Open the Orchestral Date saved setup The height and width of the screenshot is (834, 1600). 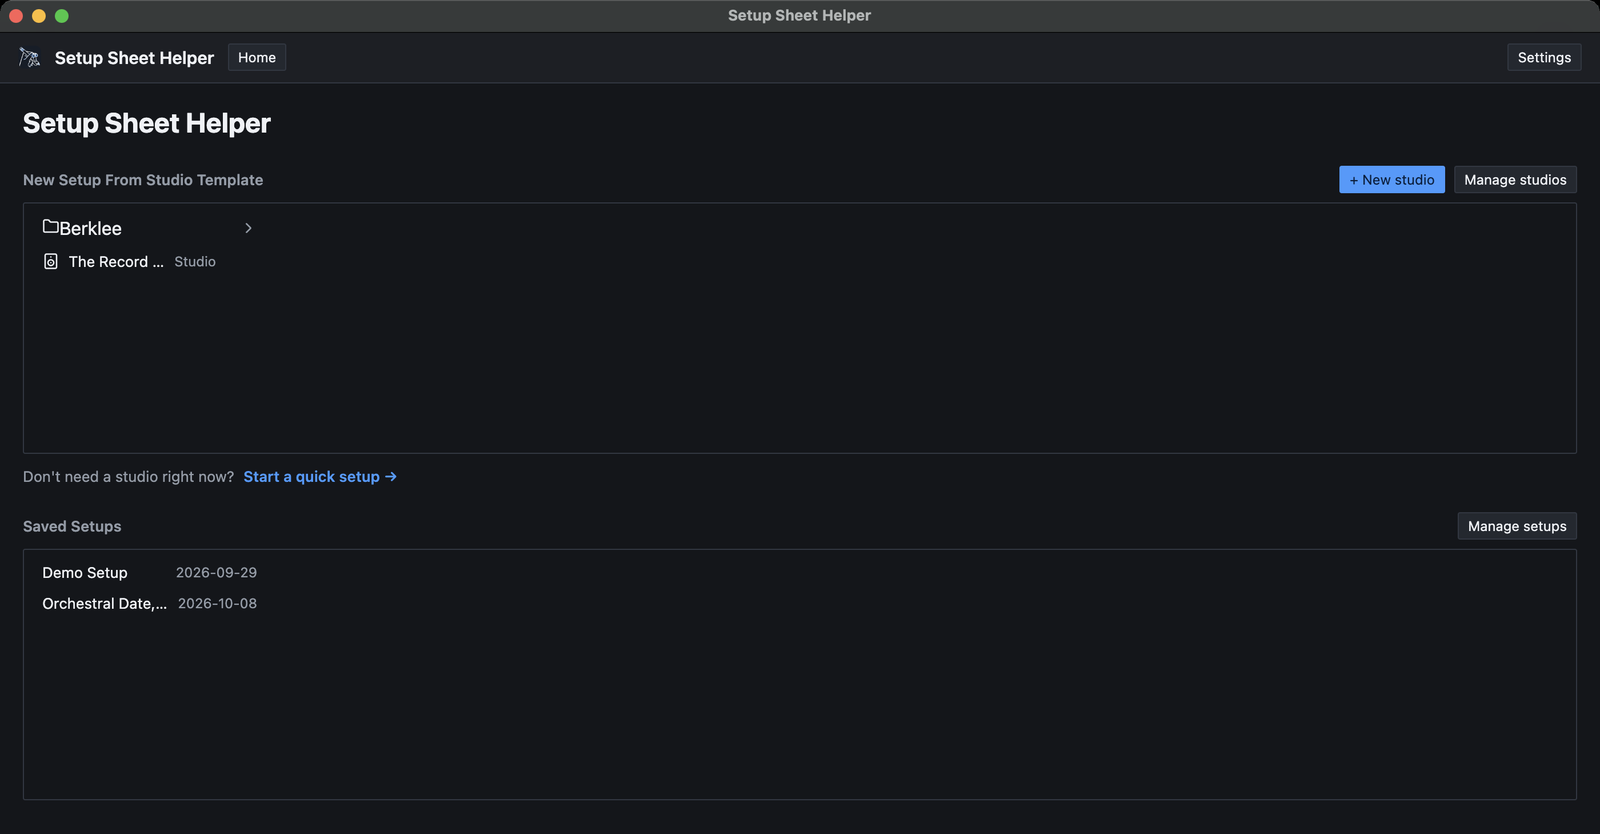(x=104, y=604)
